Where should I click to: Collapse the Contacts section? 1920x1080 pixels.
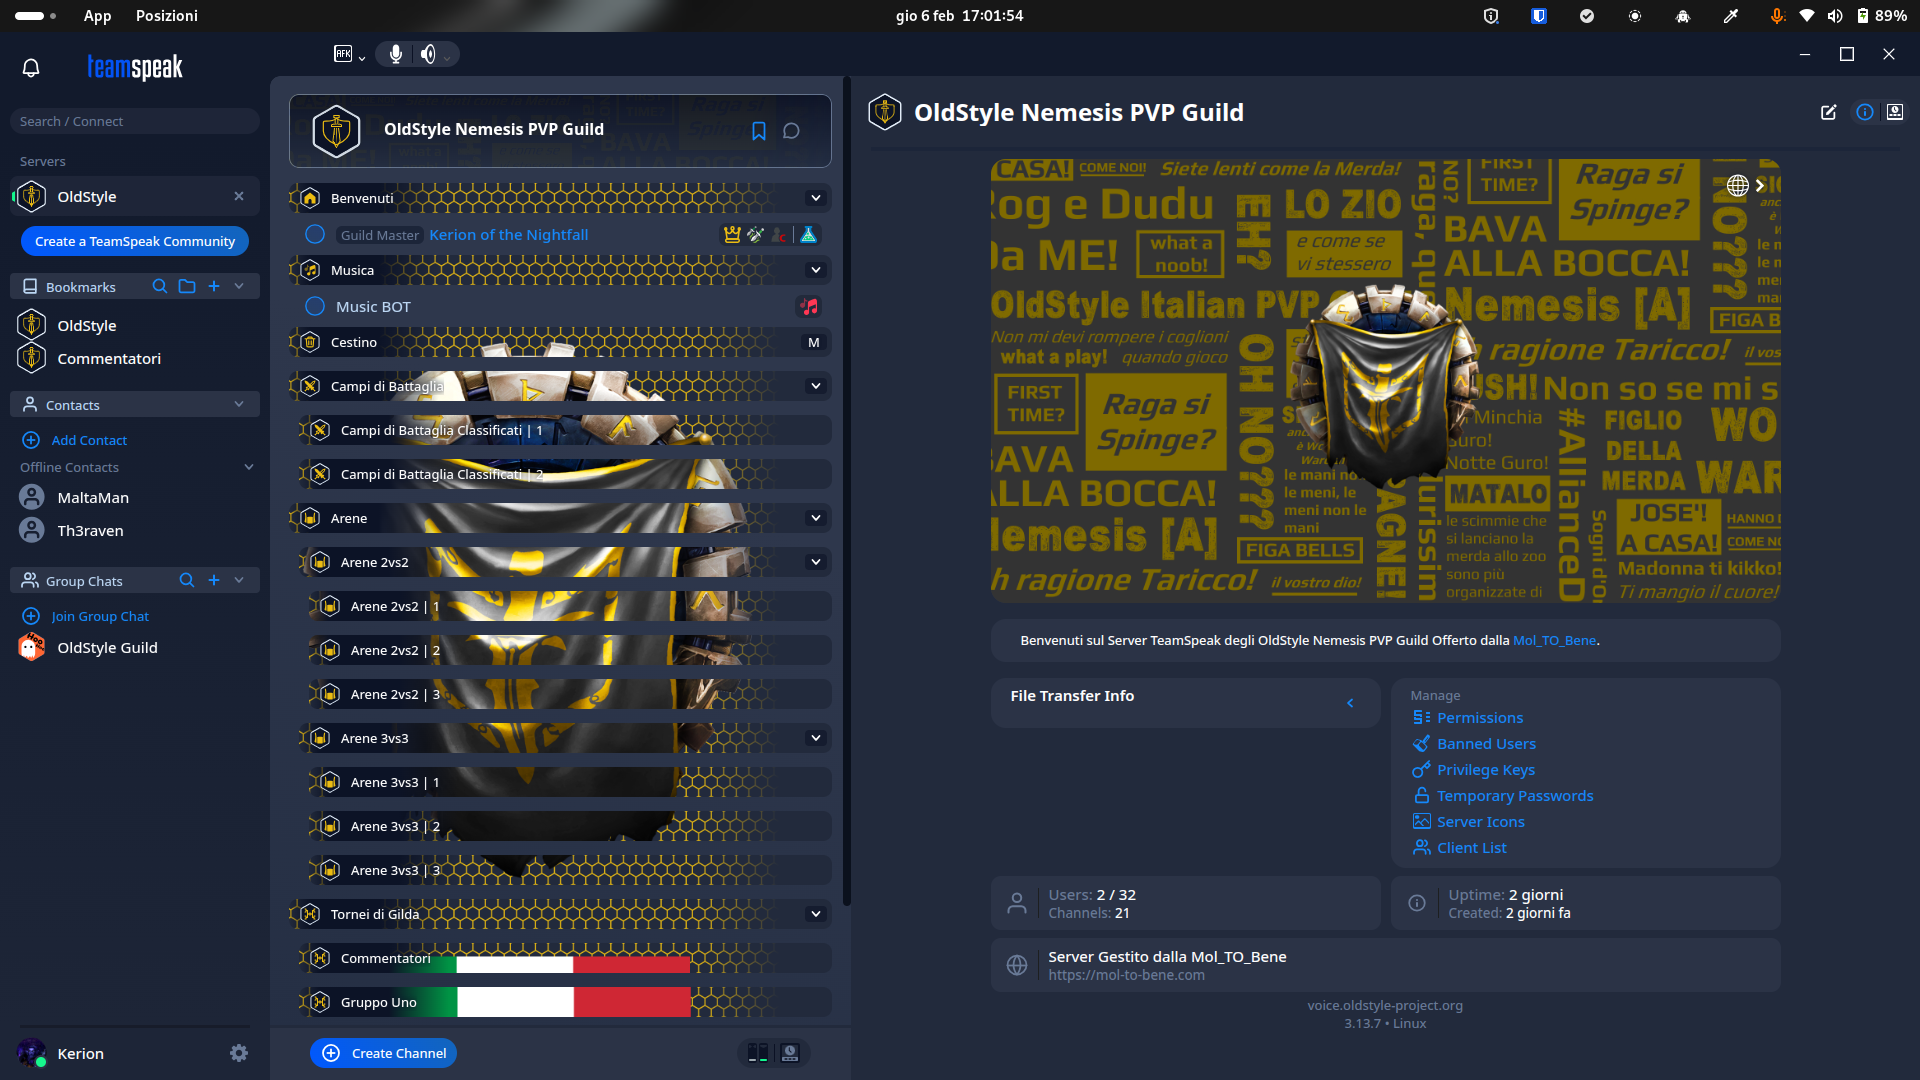[239, 404]
